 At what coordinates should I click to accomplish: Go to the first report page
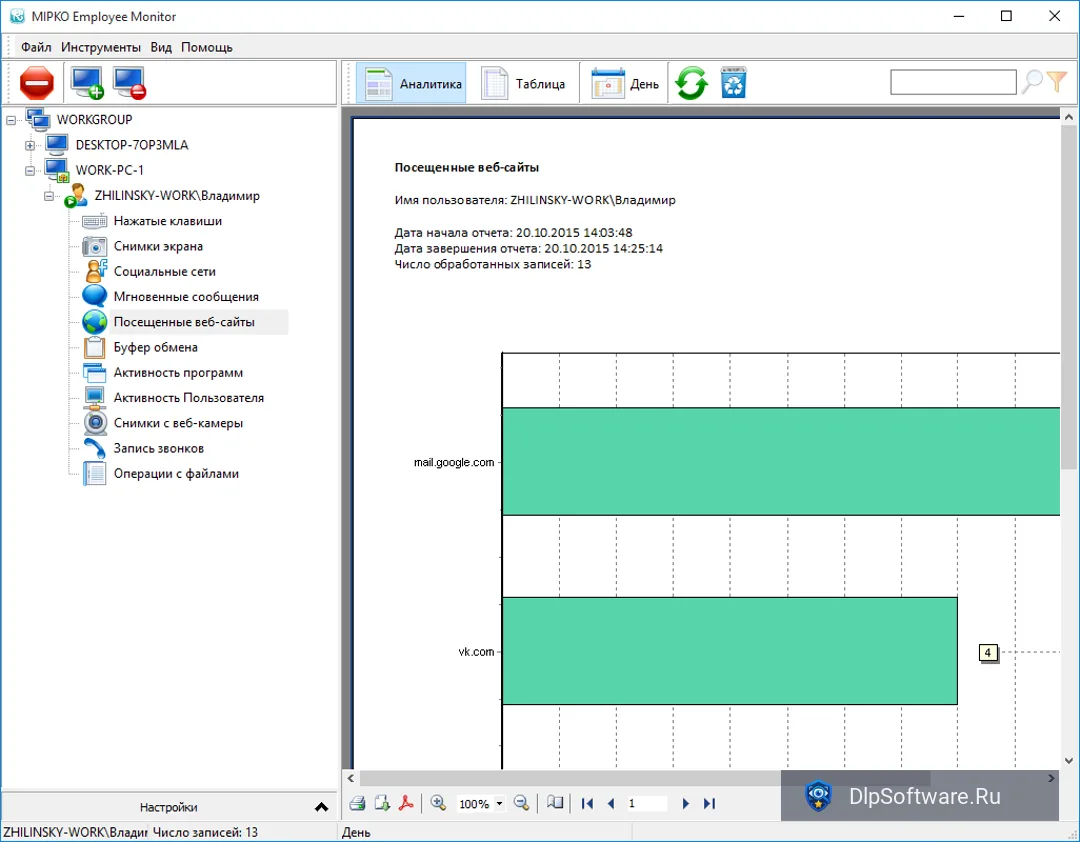587,803
